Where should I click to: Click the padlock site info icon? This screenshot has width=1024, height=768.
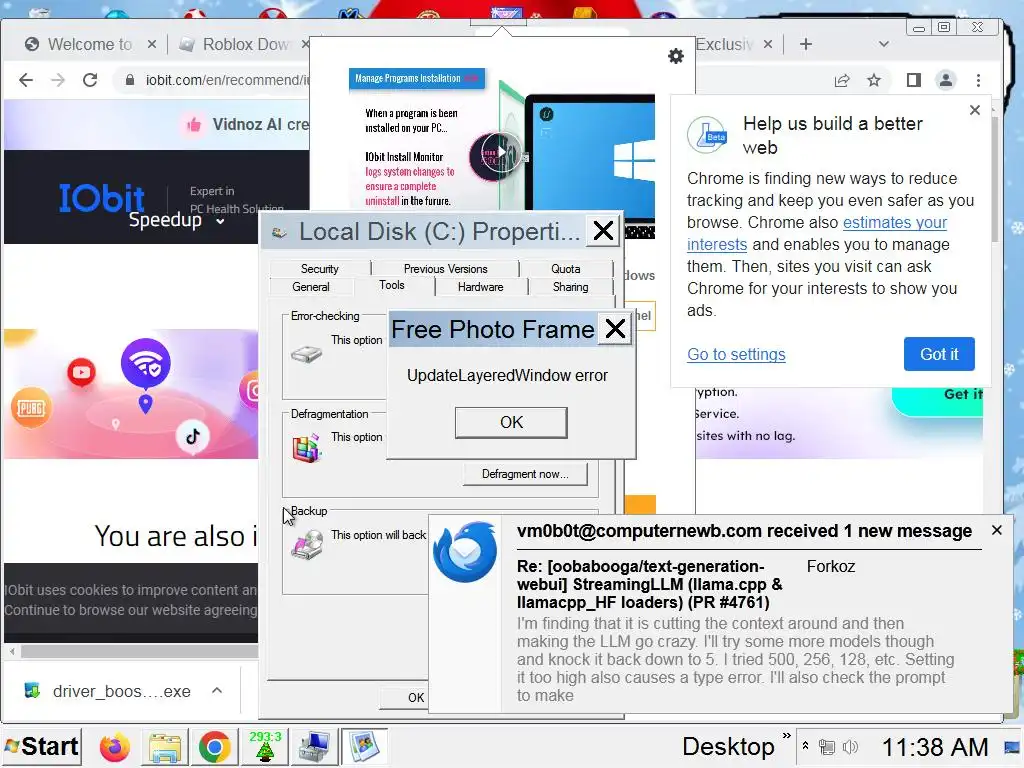pyautogui.click(x=130, y=80)
